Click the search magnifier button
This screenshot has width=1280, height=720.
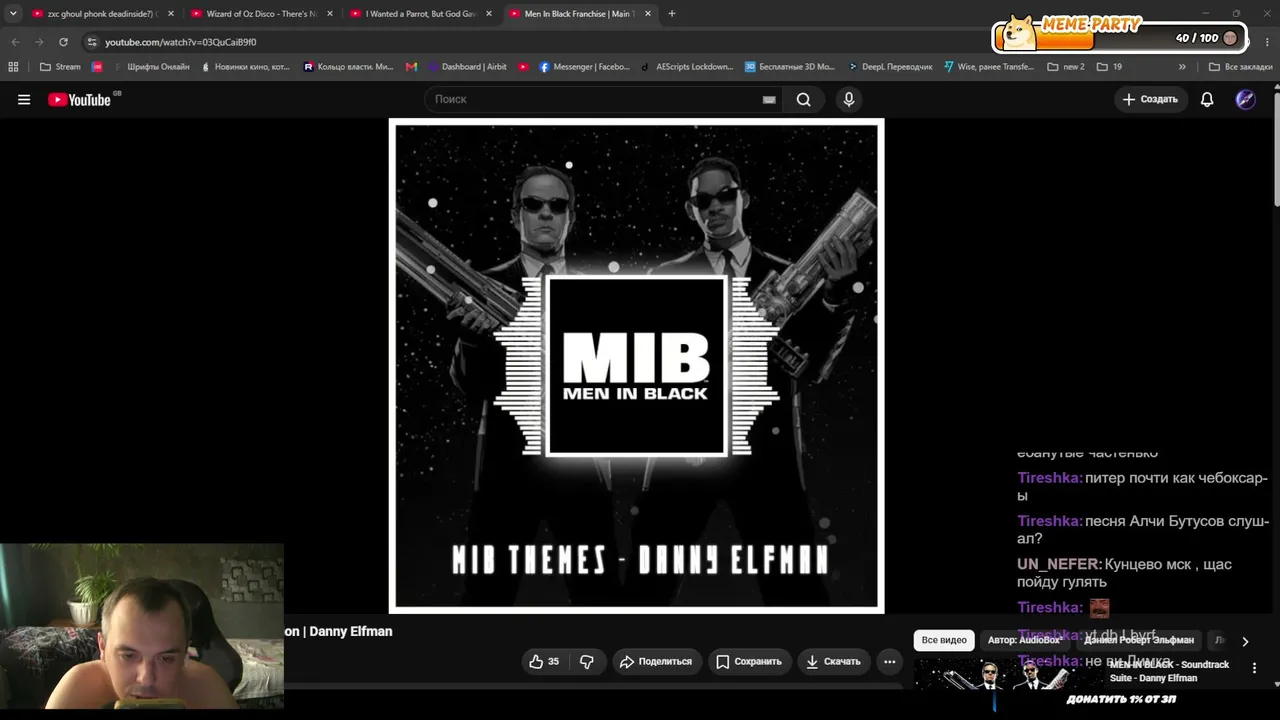[x=803, y=99]
